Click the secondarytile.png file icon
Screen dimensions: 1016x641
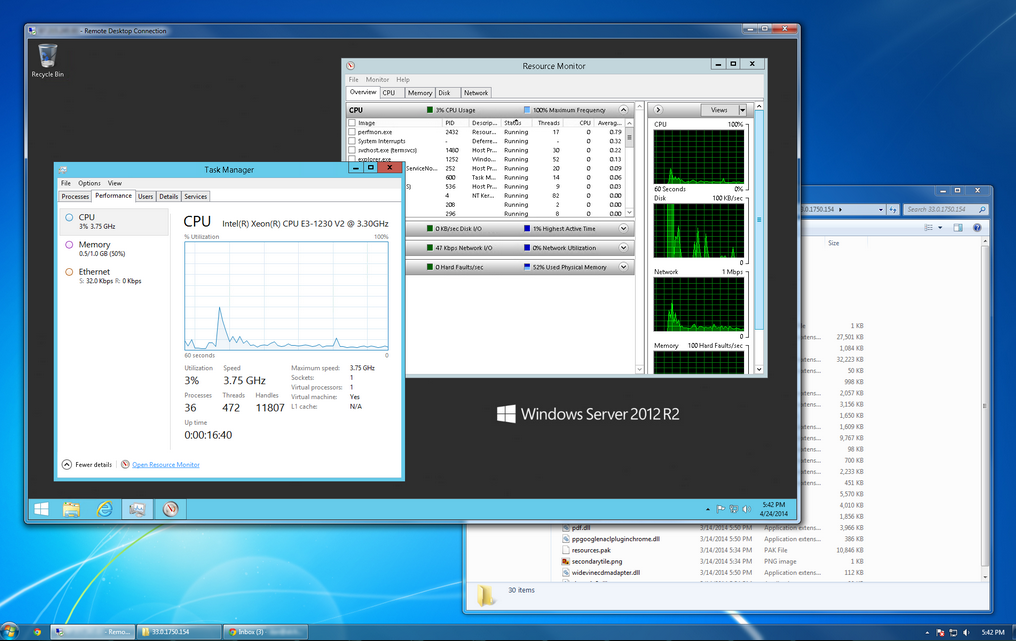coord(566,561)
